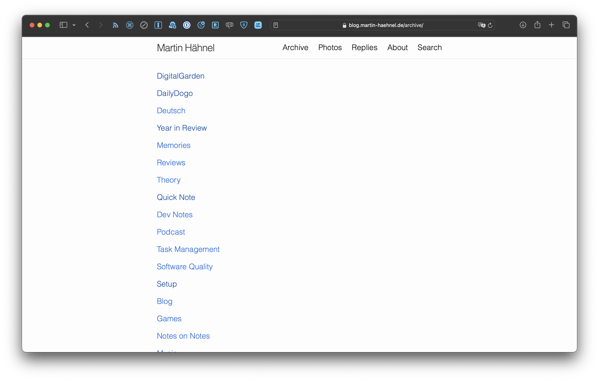The width and height of the screenshot is (599, 381).
Task: Open the Photos nav item
Action: pyautogui.click(x=330, y=47)
